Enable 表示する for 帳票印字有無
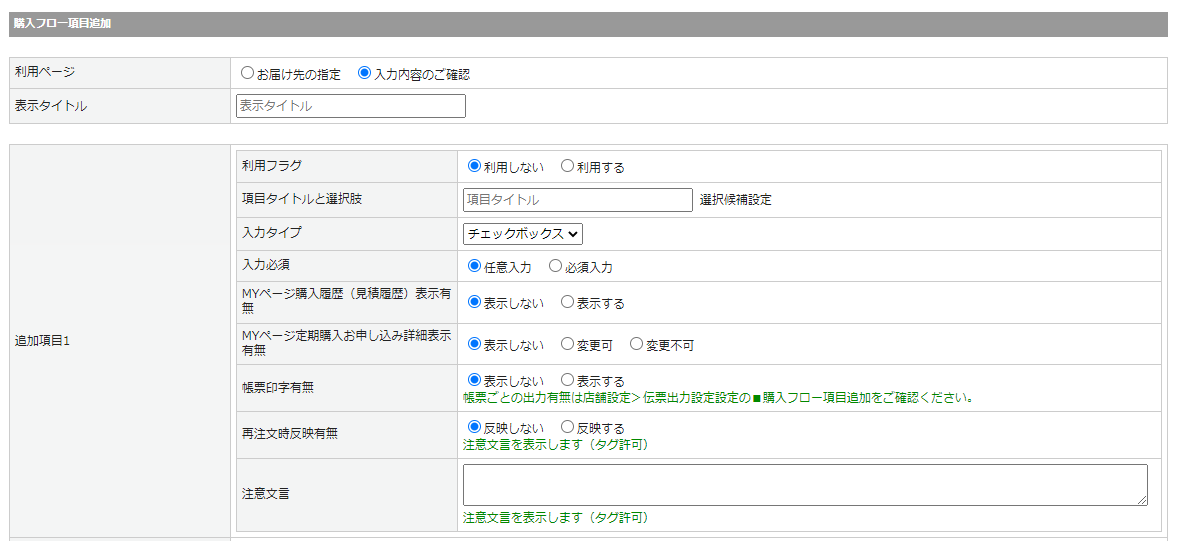This screenshot has width=1179, height=541. (x=567, y=380)
